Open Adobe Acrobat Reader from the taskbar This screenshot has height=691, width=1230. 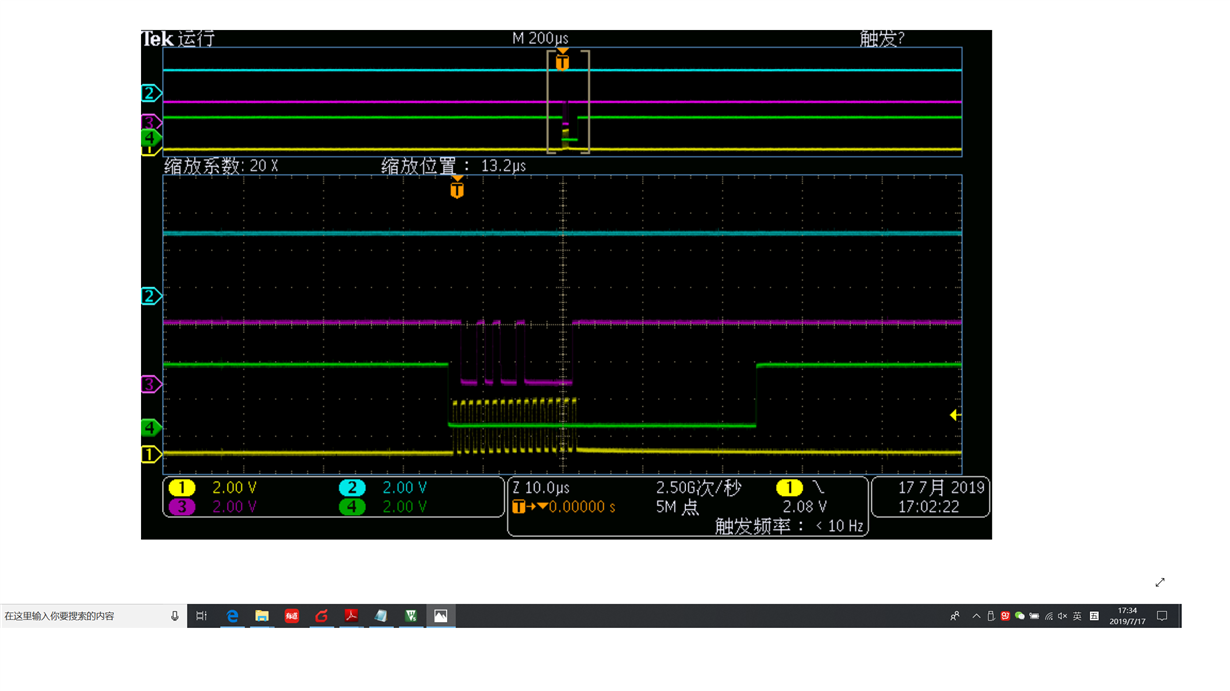pyautogui.click(x=351, y=616)
